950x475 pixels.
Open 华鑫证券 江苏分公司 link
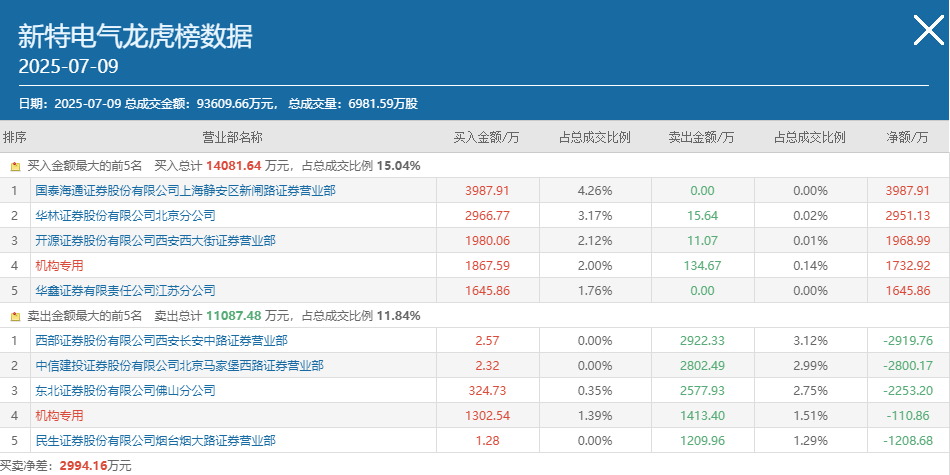[x=125, y=291]
